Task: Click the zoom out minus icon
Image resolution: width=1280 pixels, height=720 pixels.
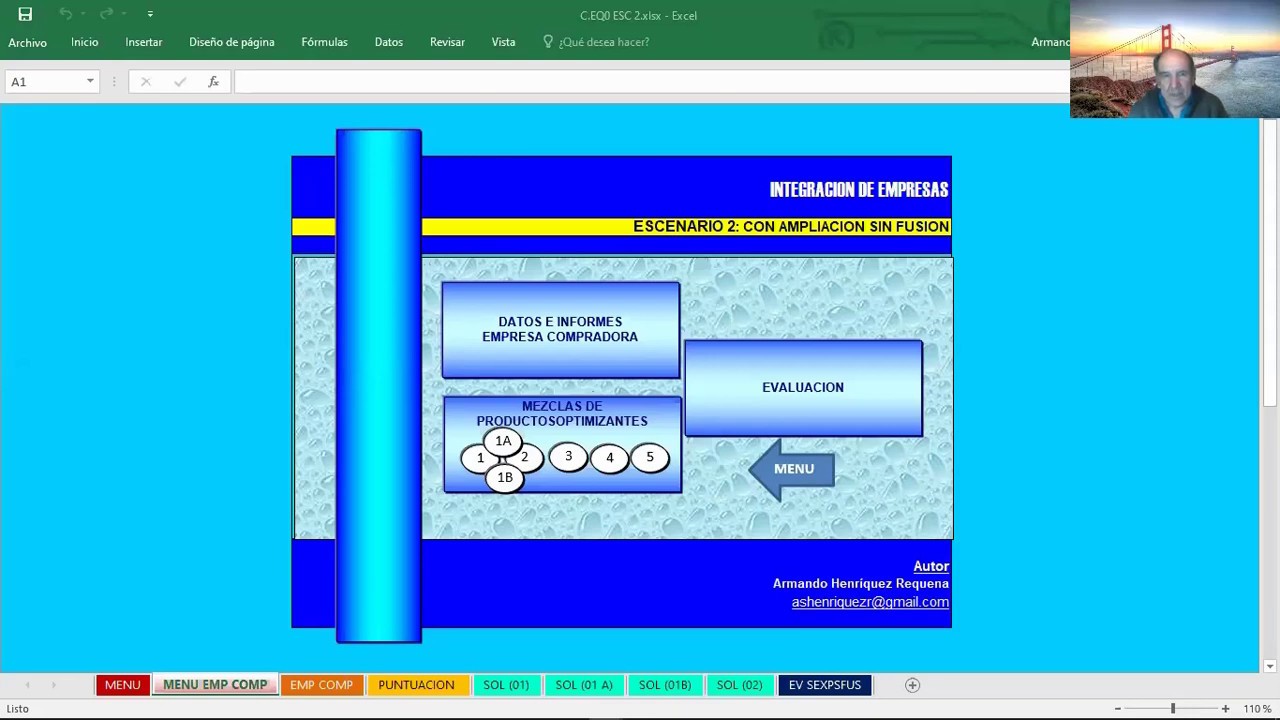Action: click(x=1117, y=709)
